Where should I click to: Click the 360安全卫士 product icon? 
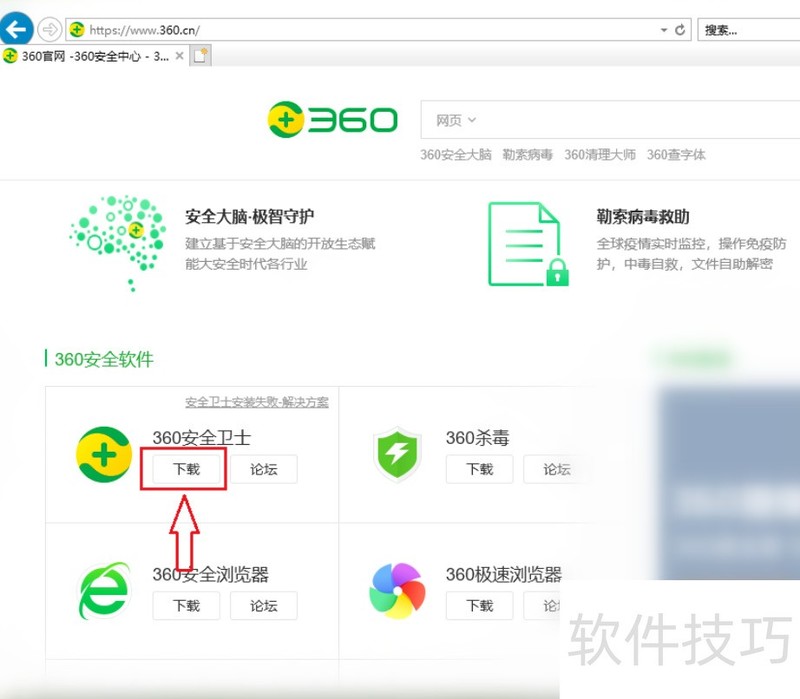[104, 454]
